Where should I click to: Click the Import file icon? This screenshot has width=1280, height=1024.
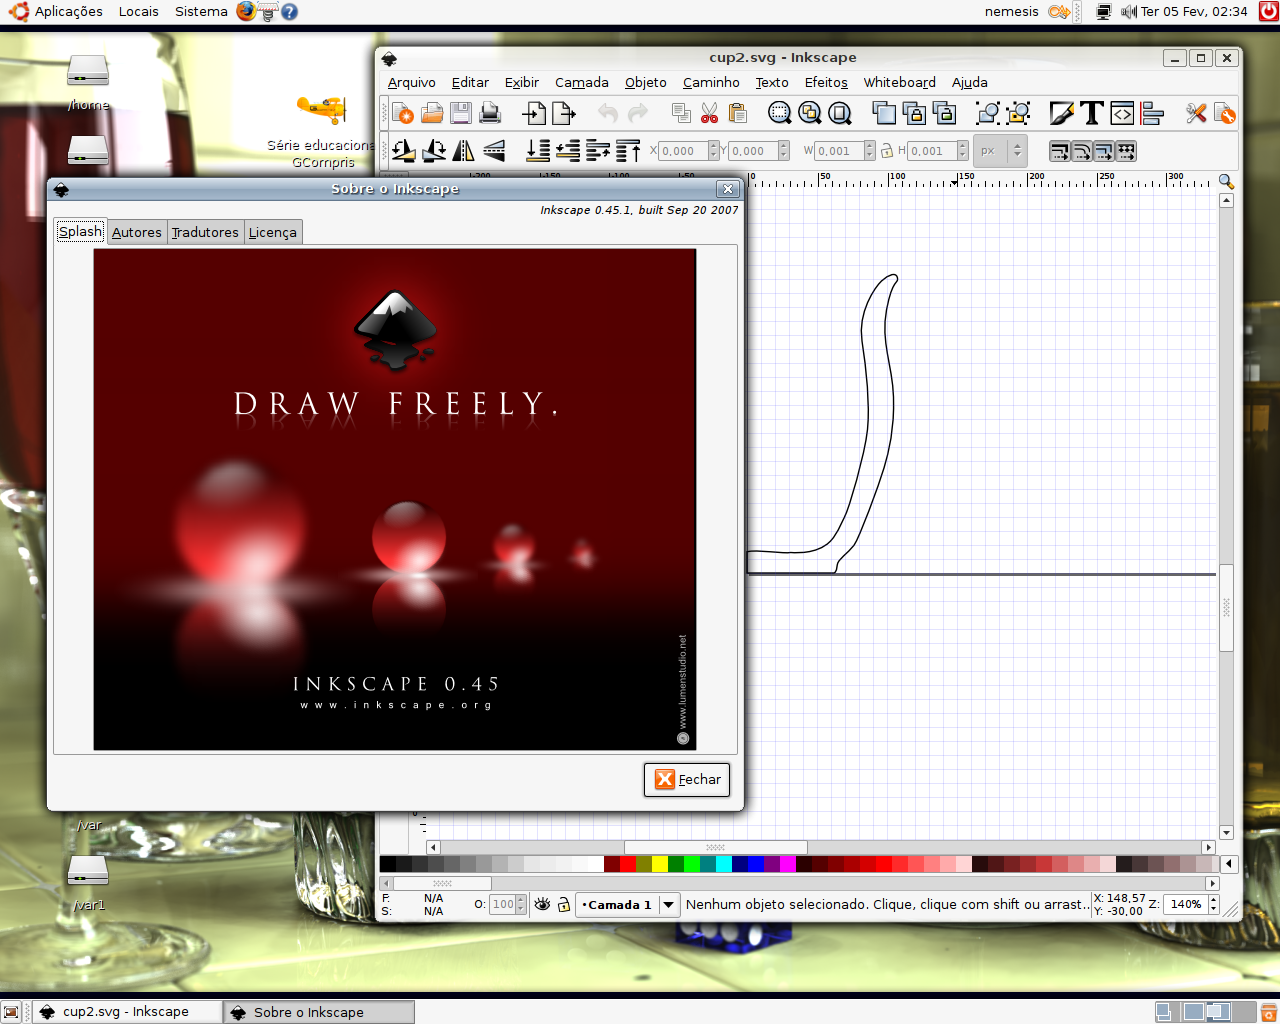[x=535, y=114]
